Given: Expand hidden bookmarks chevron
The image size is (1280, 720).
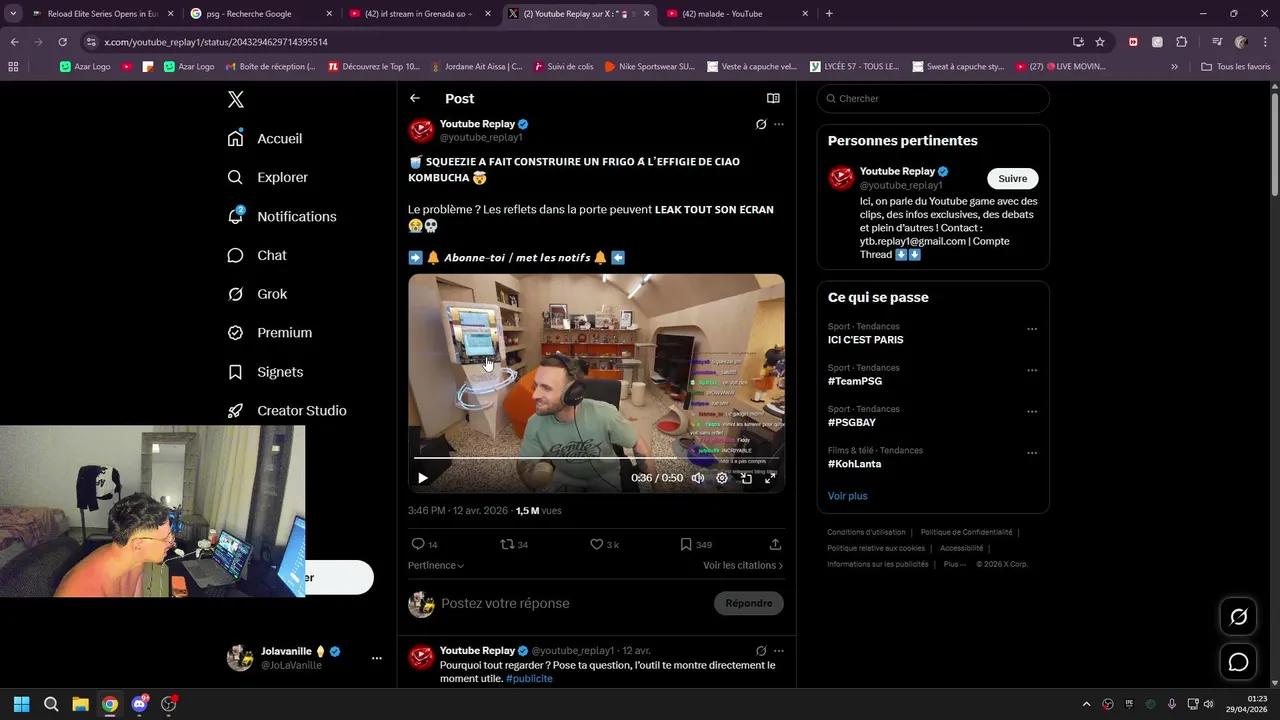Looking at the screenshot, I should pos(1174,67).
